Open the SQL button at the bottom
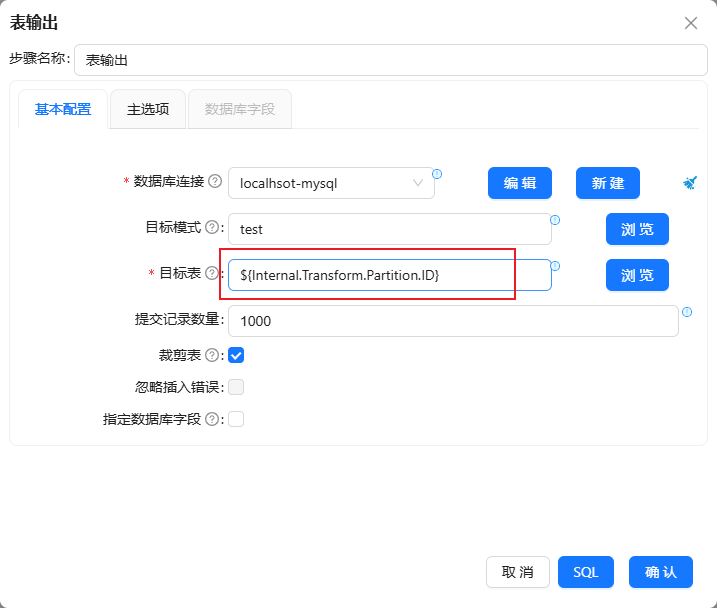The image size is (717, 608). pos(586,572)
